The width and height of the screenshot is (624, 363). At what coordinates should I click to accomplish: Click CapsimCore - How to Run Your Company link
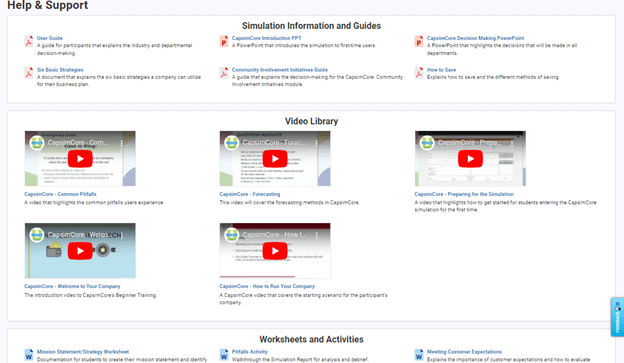tap(267, 286)
